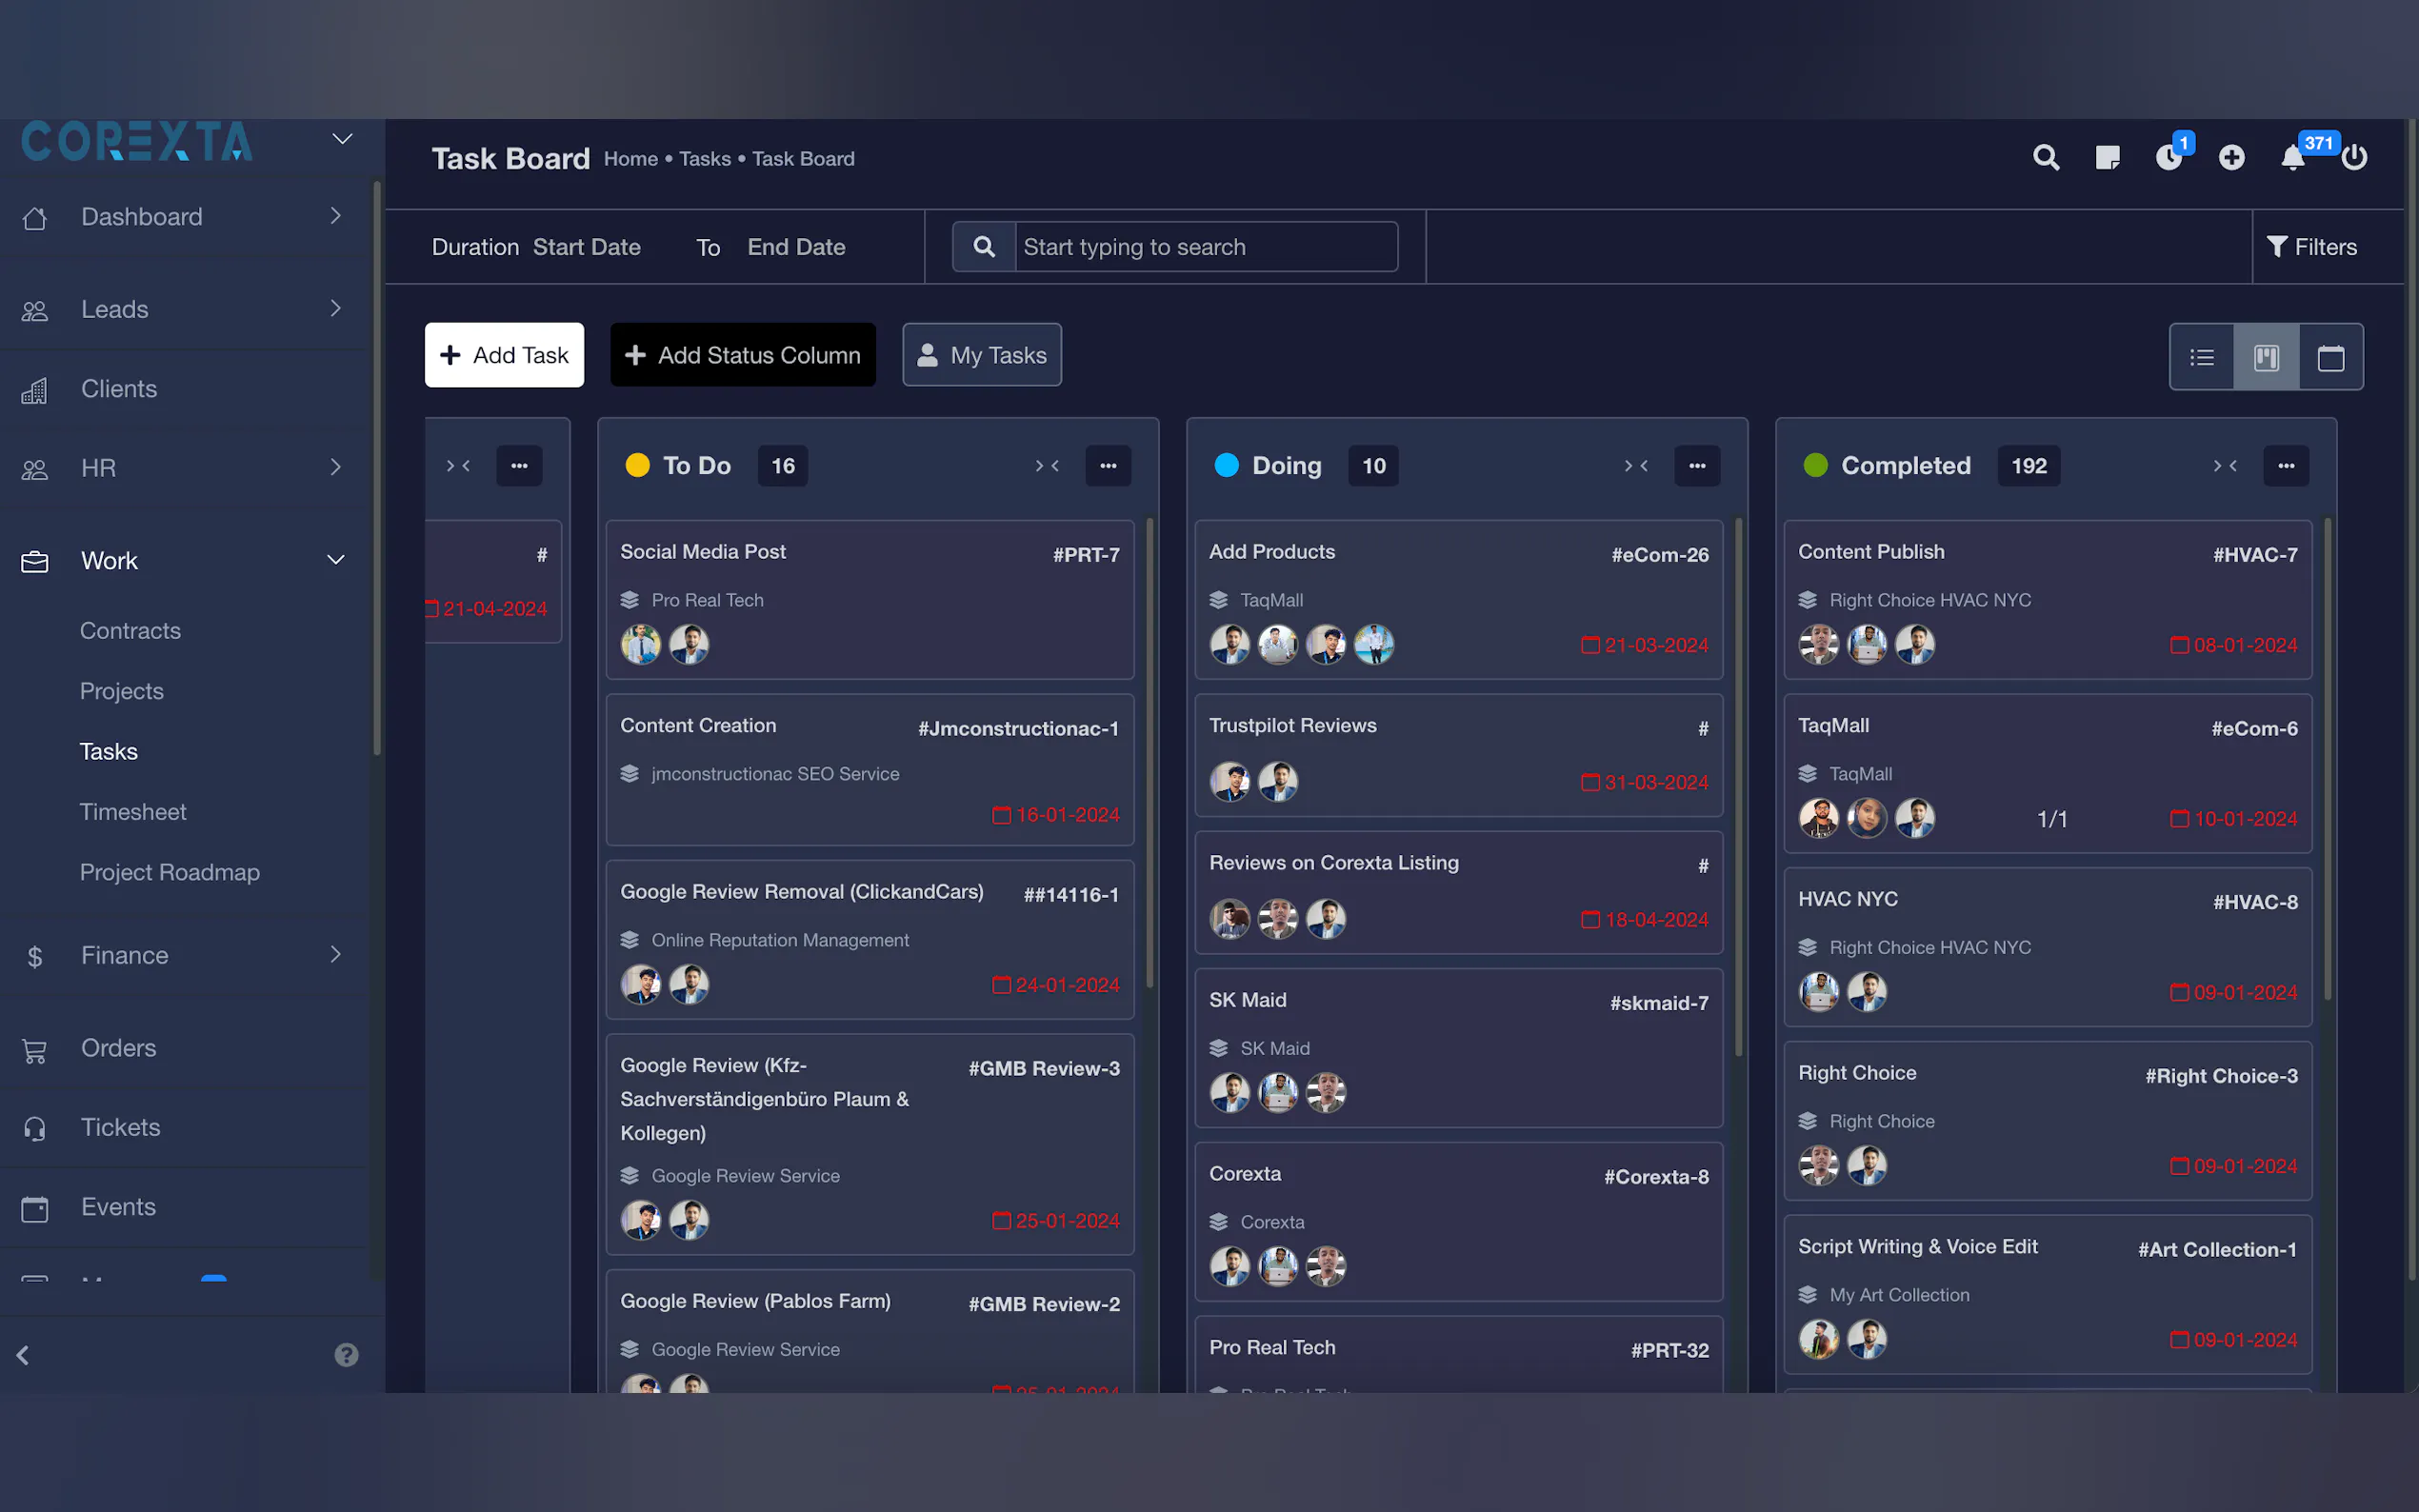The image size is (2419, 1512).
Task: Open notifications bell showing 371
Action: pos(2293,158)
